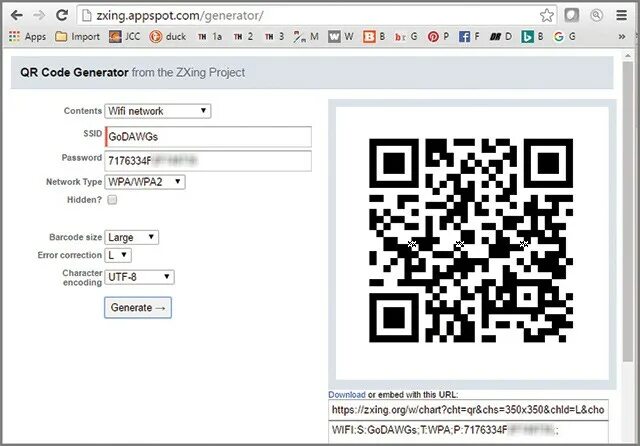
Task: Open the br G bookmark
Action: [406, 37]
